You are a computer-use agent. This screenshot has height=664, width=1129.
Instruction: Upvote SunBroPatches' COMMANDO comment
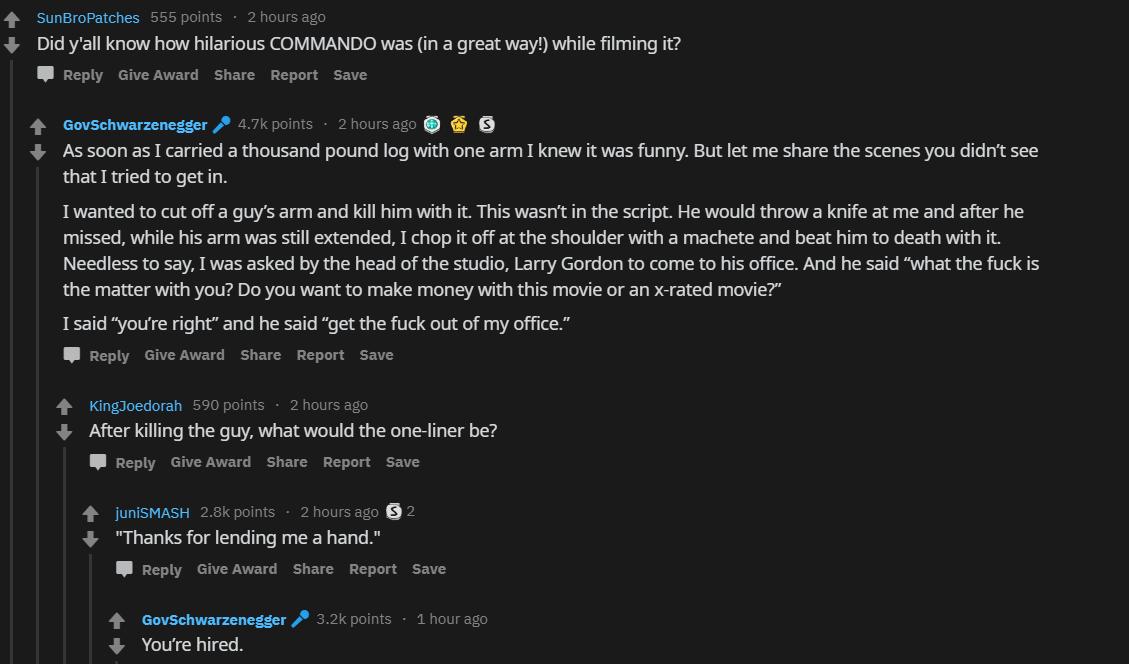tap(12, 19)
